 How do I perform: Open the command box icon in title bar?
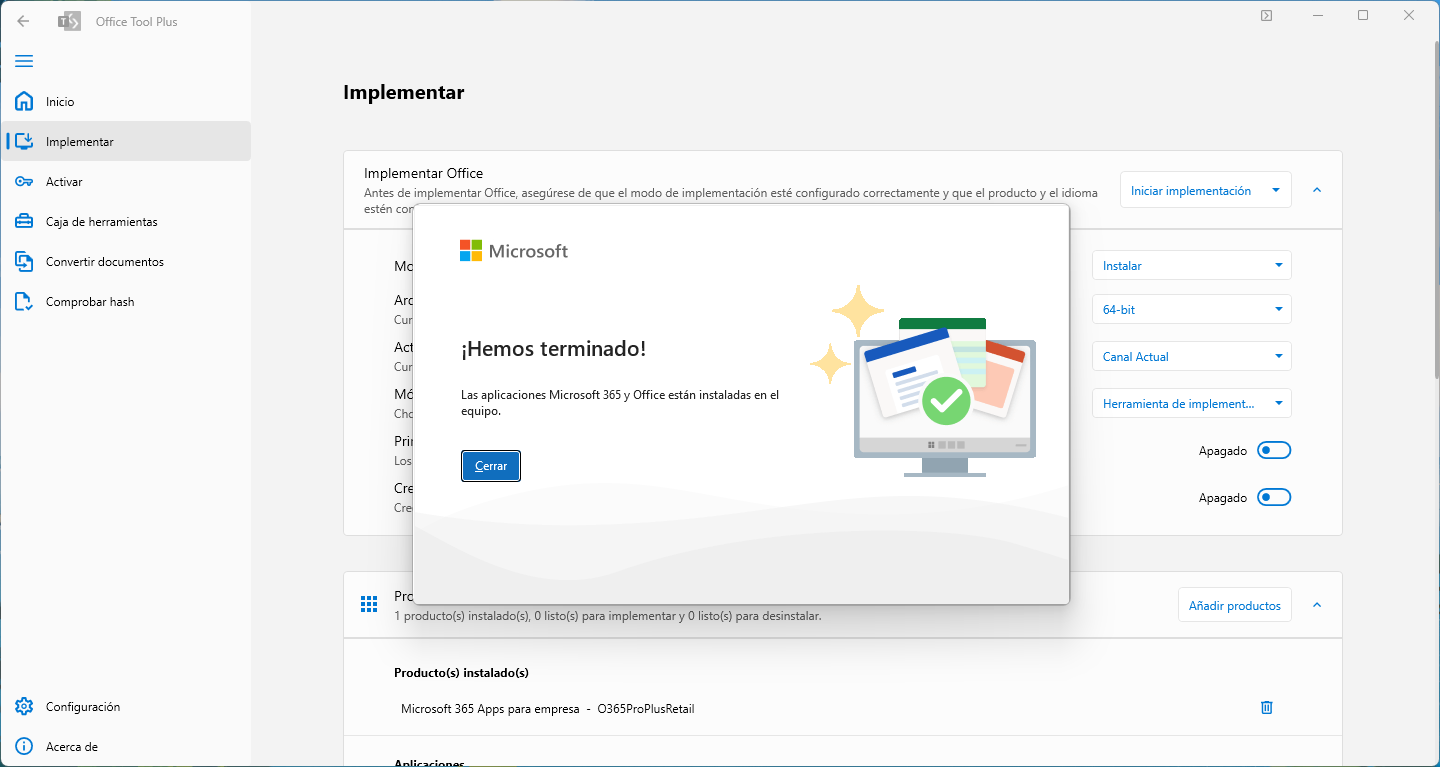1266,15
